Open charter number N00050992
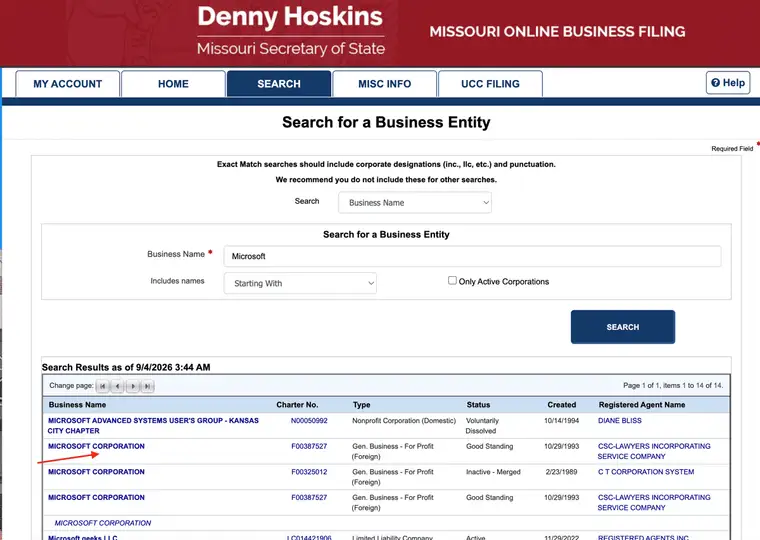 [309, 421]
